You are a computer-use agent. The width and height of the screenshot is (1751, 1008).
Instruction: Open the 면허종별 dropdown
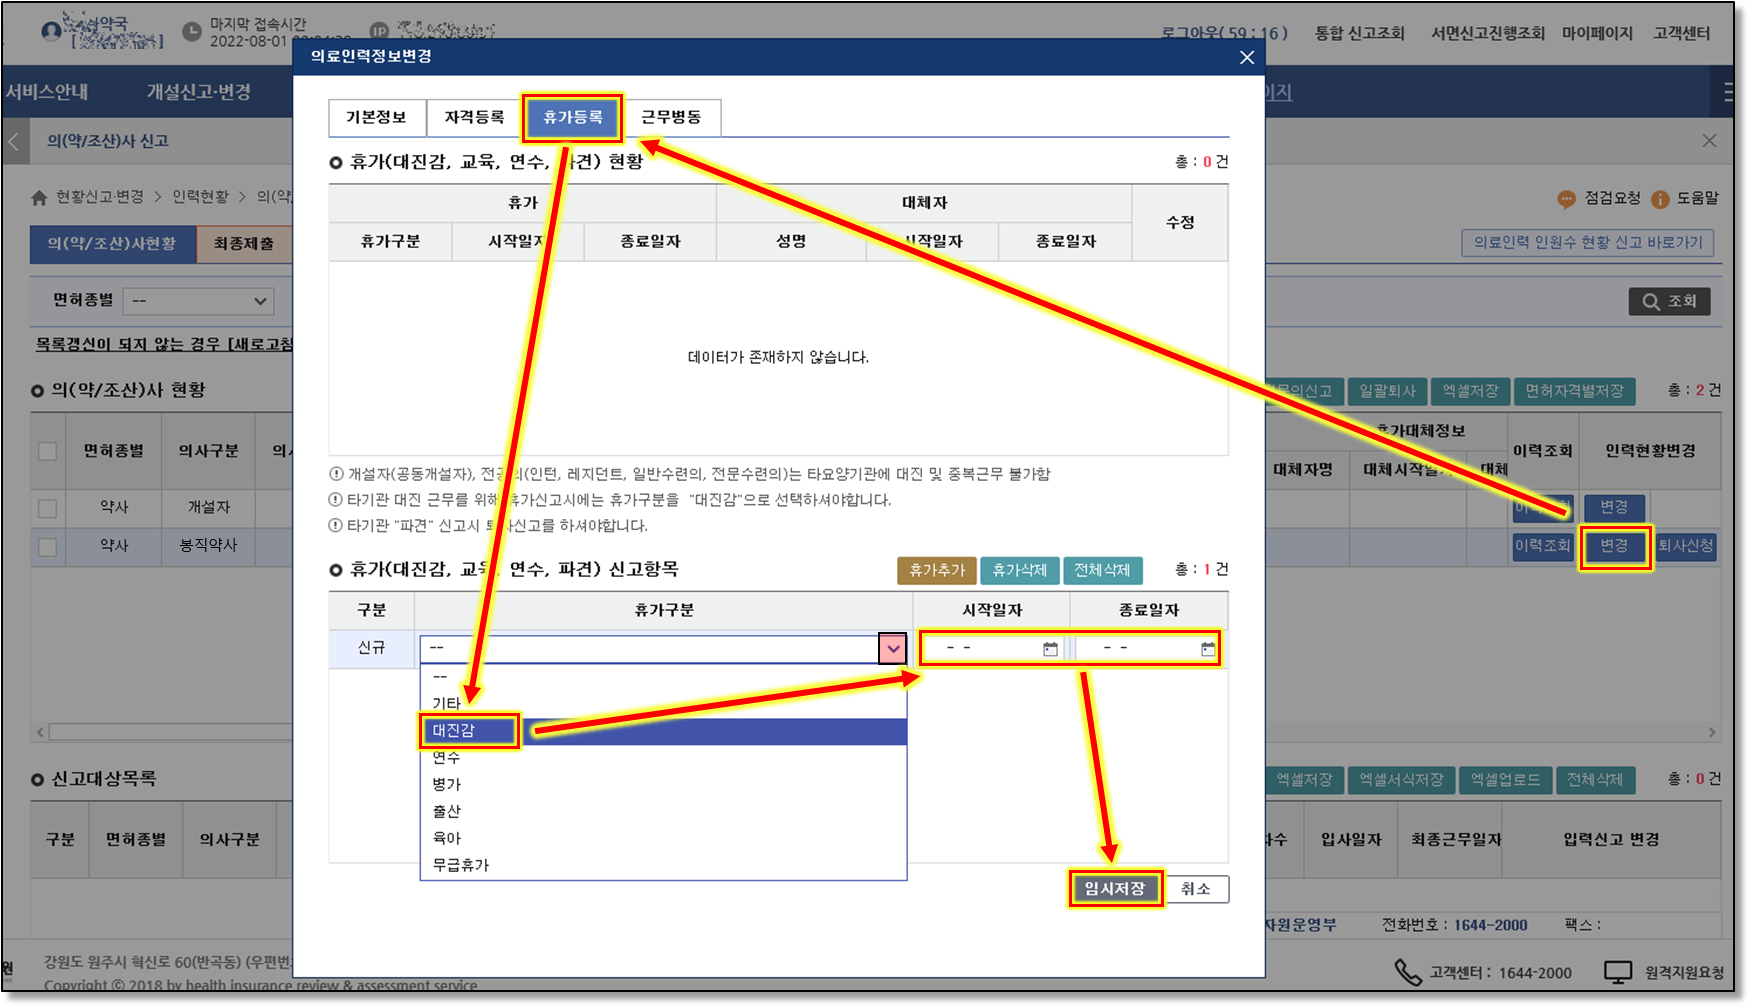coord(198,301)
